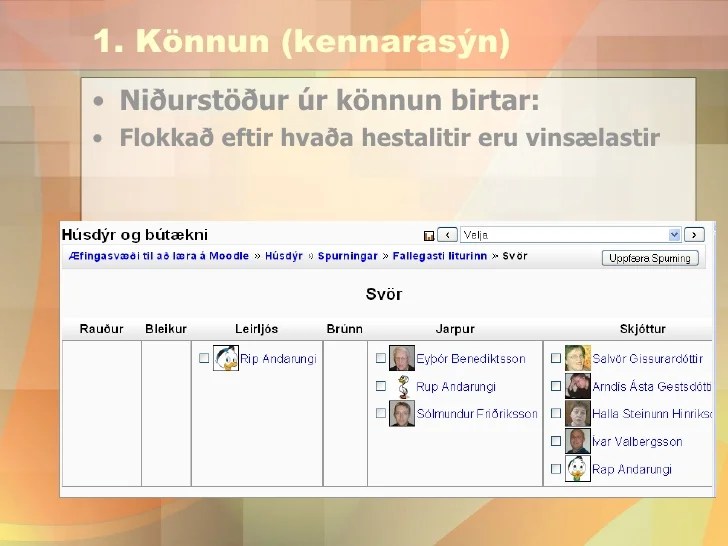The height and width of the screenshot is (546, 728).
Task: Click the Velja dropdown arrow
Action: coord(674,235)
